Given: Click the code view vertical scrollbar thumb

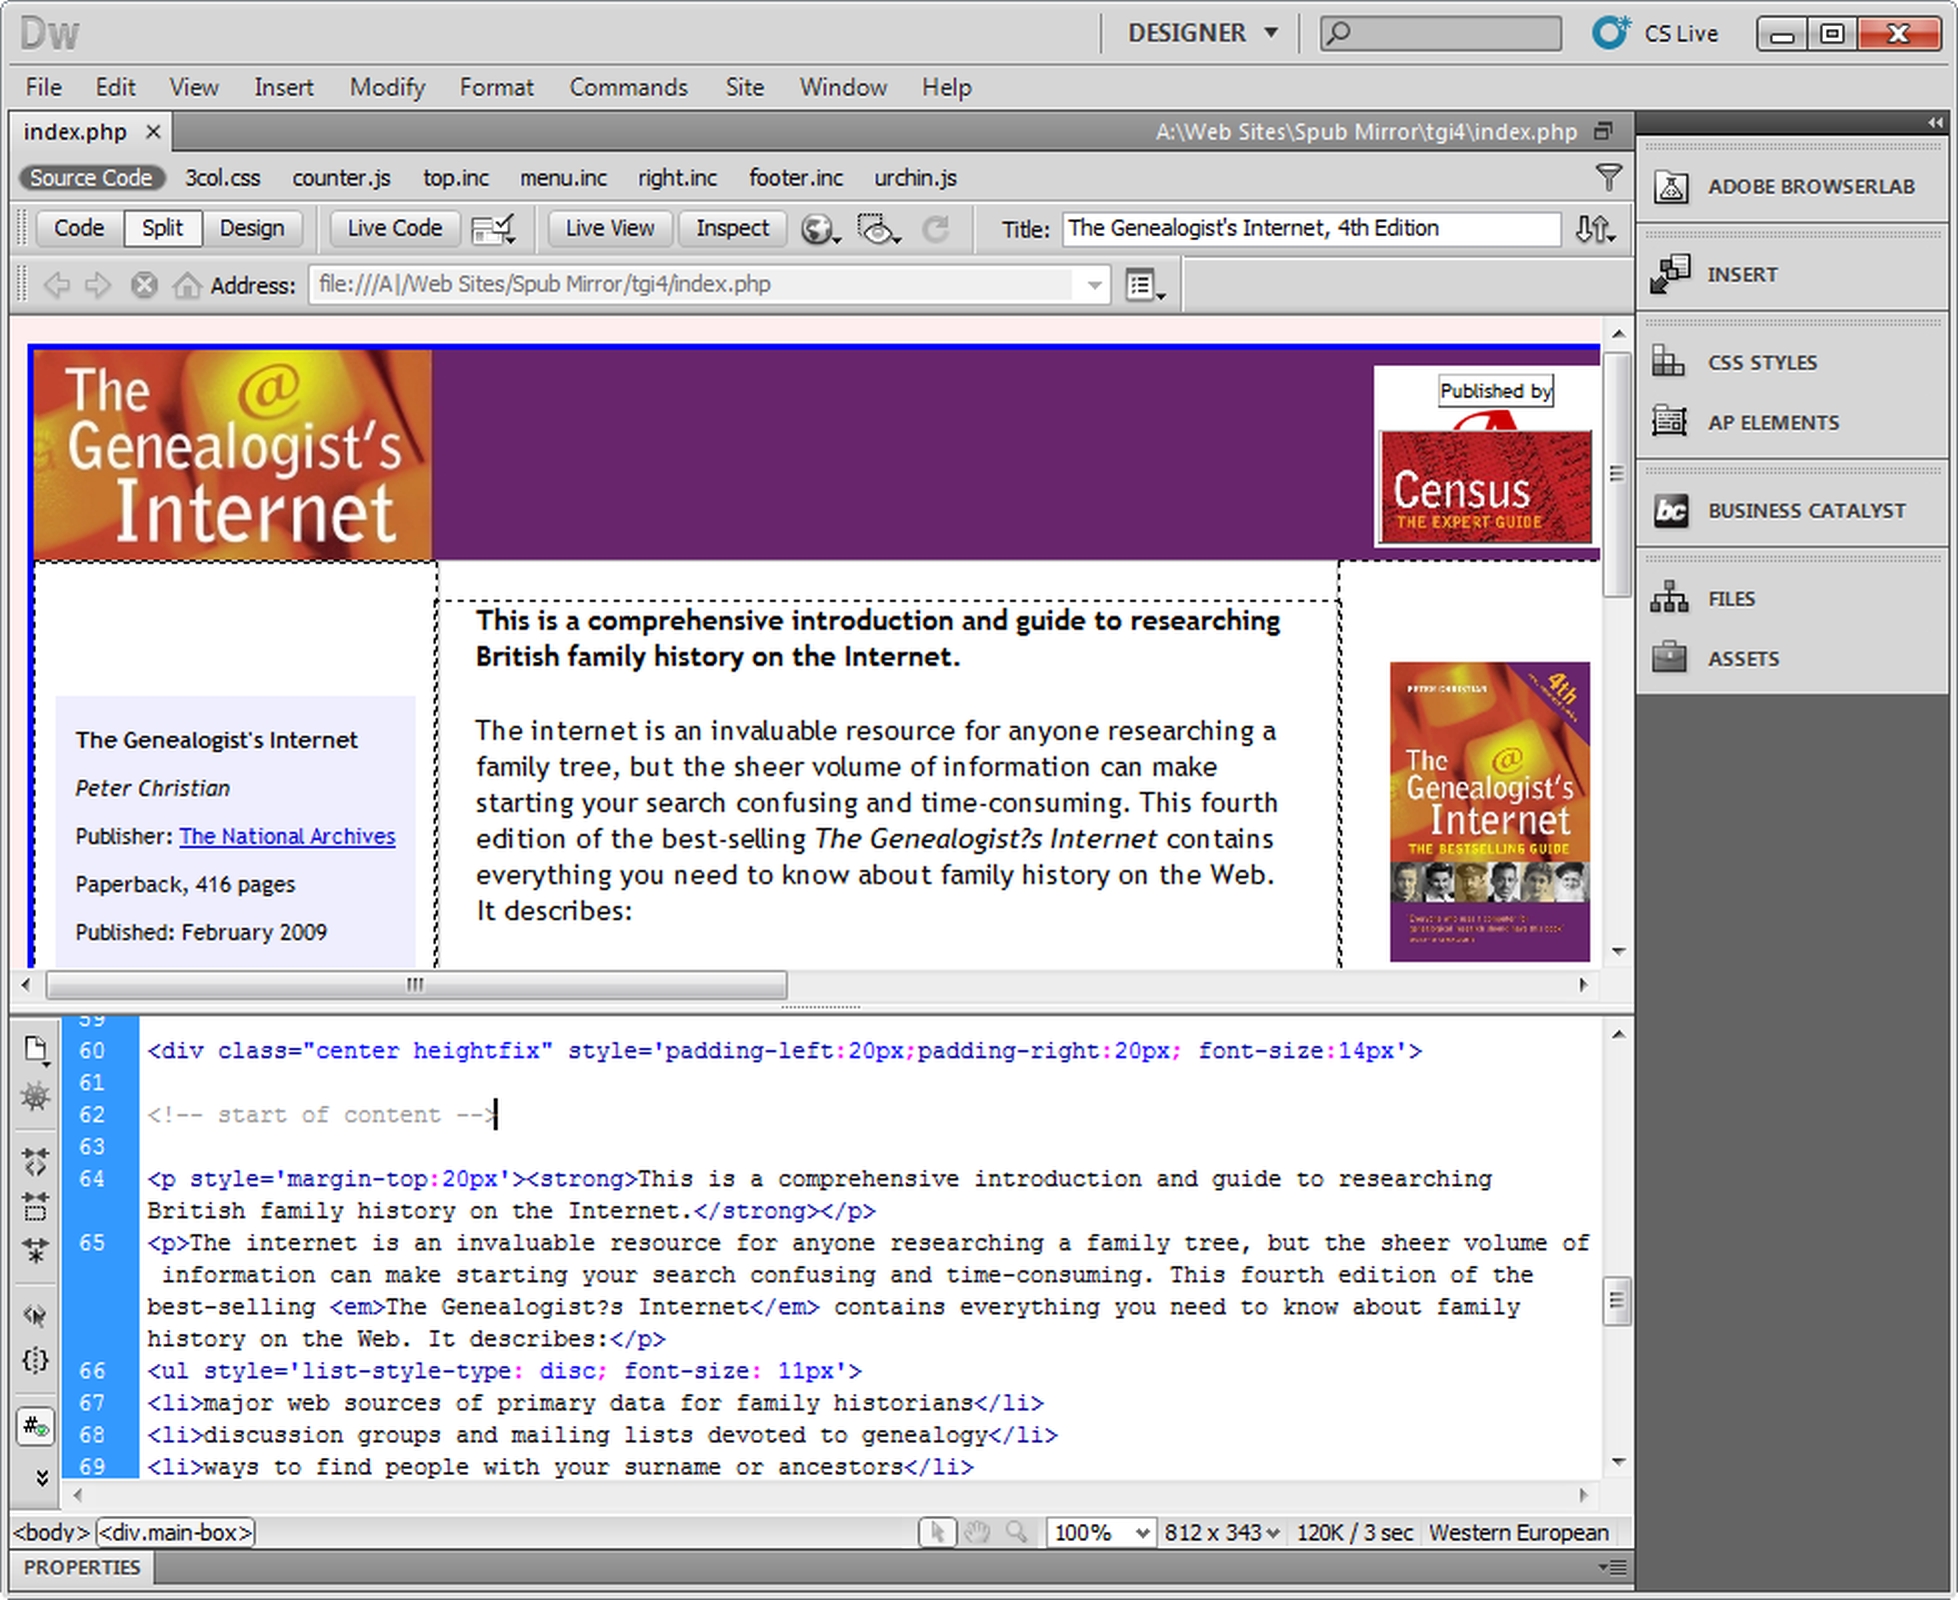Looking at the screenshot, I should 1617,1301.
